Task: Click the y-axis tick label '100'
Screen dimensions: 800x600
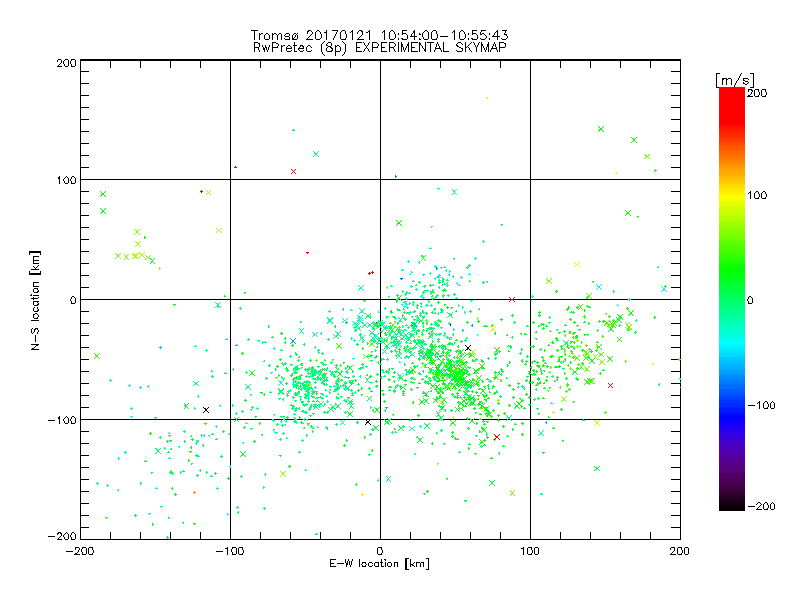Action: coord(66,180)
